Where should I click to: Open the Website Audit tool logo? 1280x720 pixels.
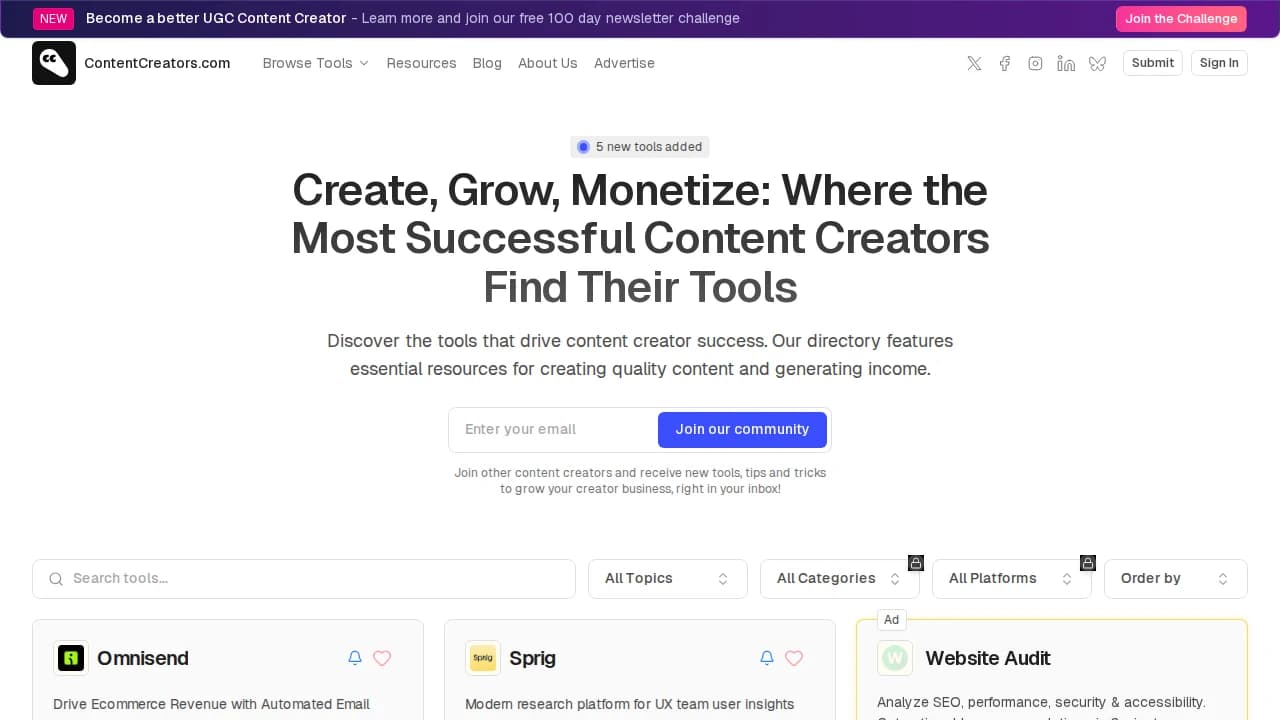tap(895, 658)
